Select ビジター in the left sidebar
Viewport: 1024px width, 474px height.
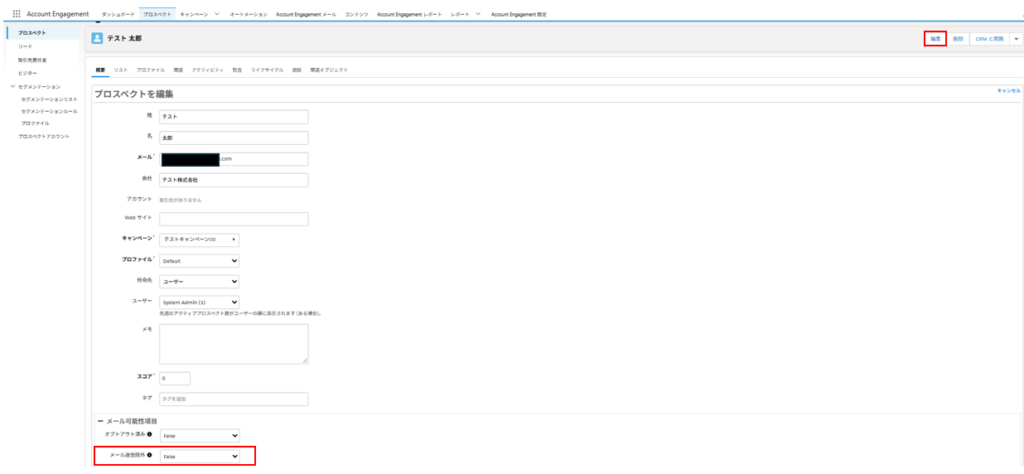tap(27, 73)
